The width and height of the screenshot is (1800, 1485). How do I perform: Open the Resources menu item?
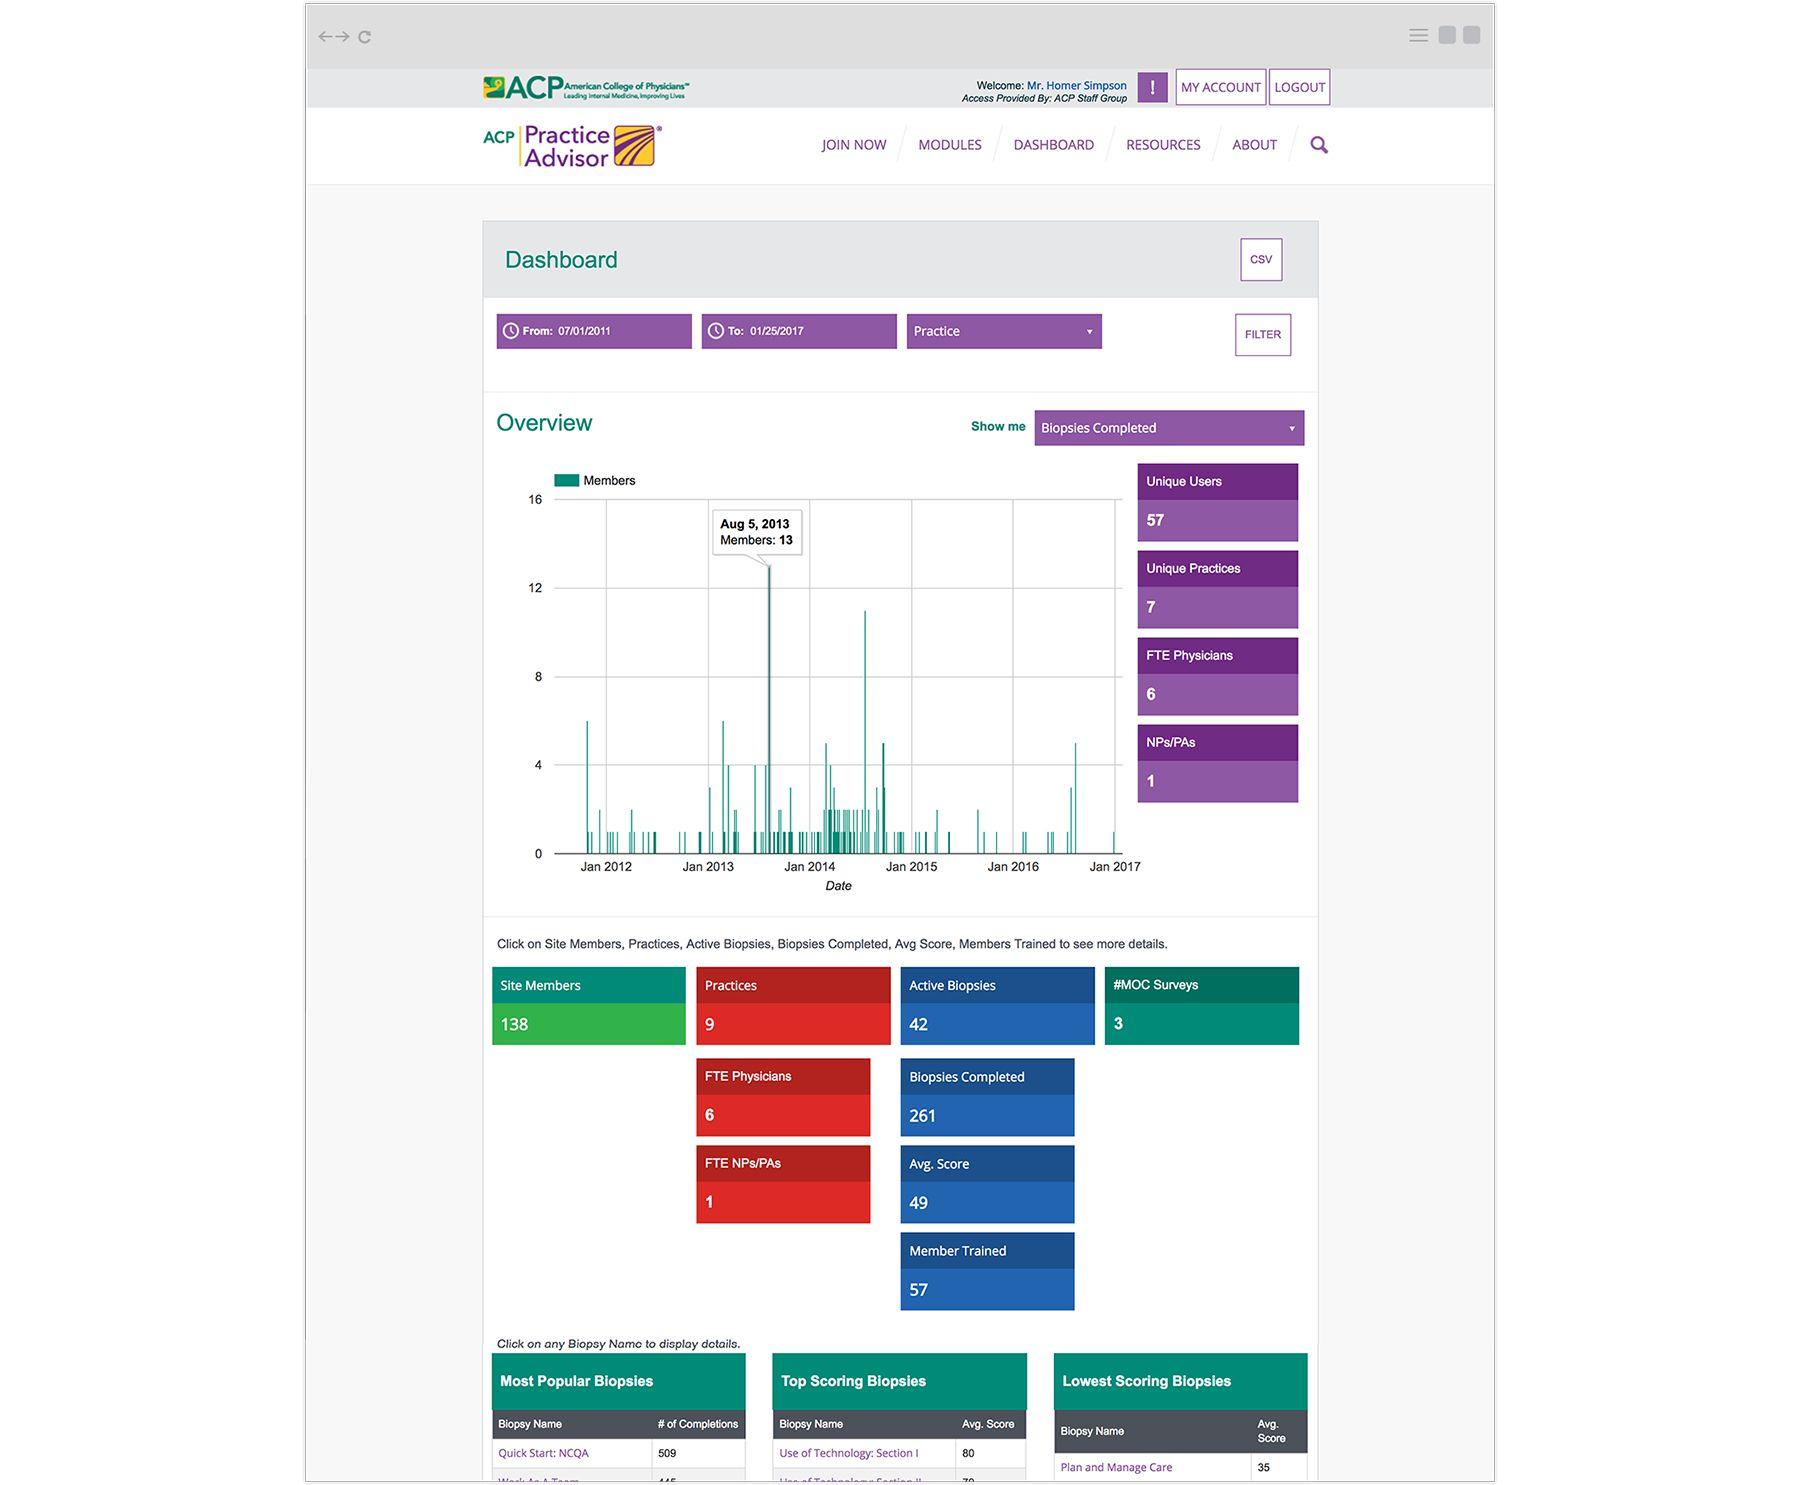[1162, 145]
